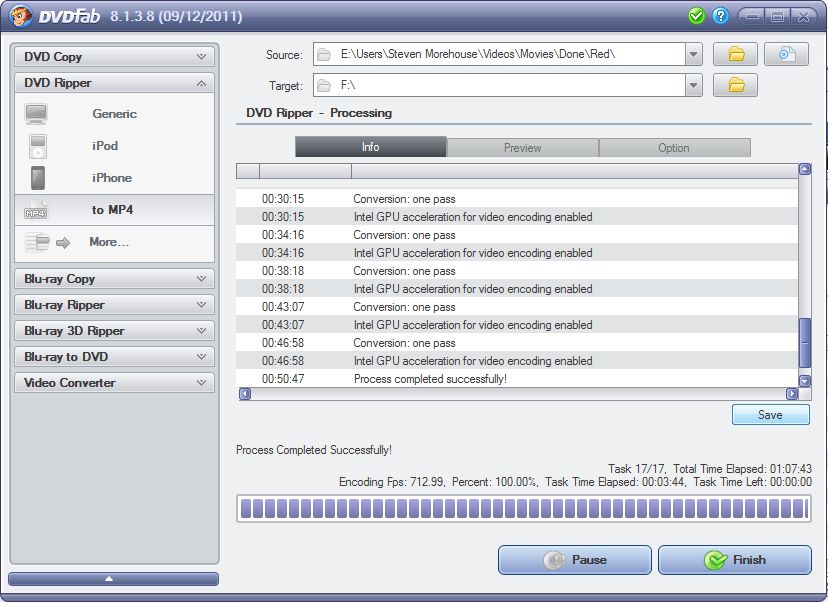The image size is (828, 602).
Task: Select the Generic device monitor icon
Action: 36,114
